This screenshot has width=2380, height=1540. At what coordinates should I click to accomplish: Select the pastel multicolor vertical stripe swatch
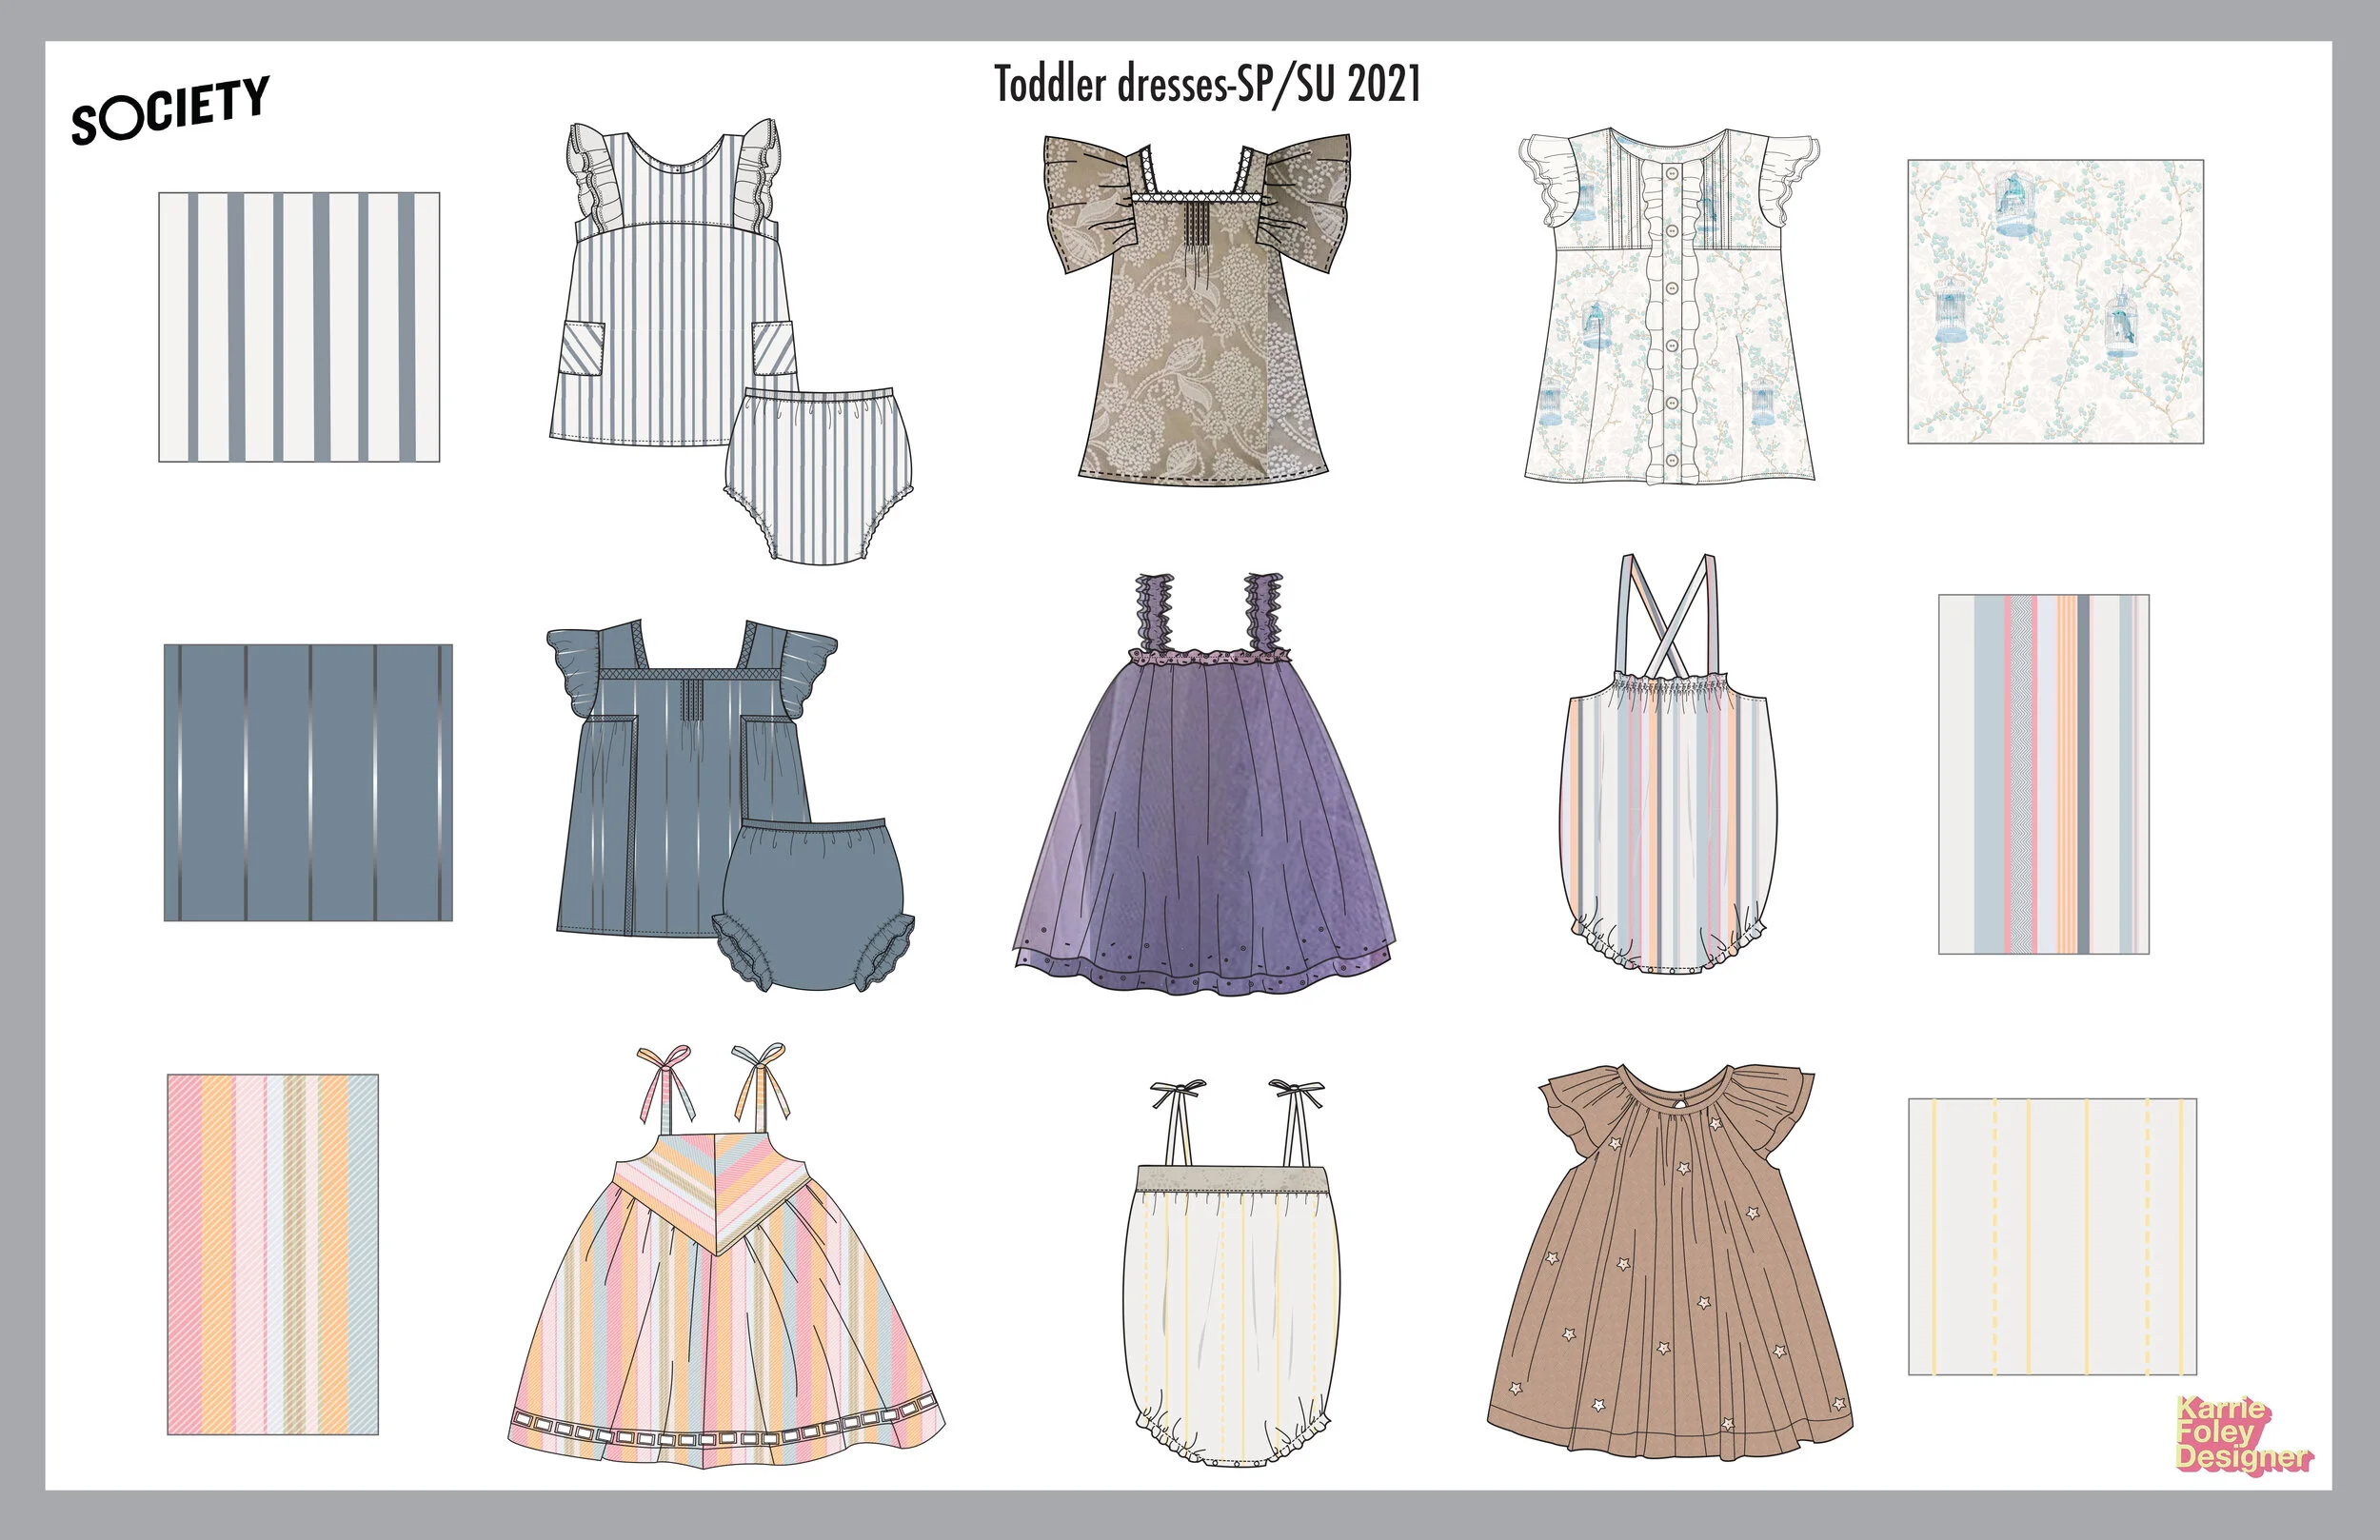(x=2043, y=774)
